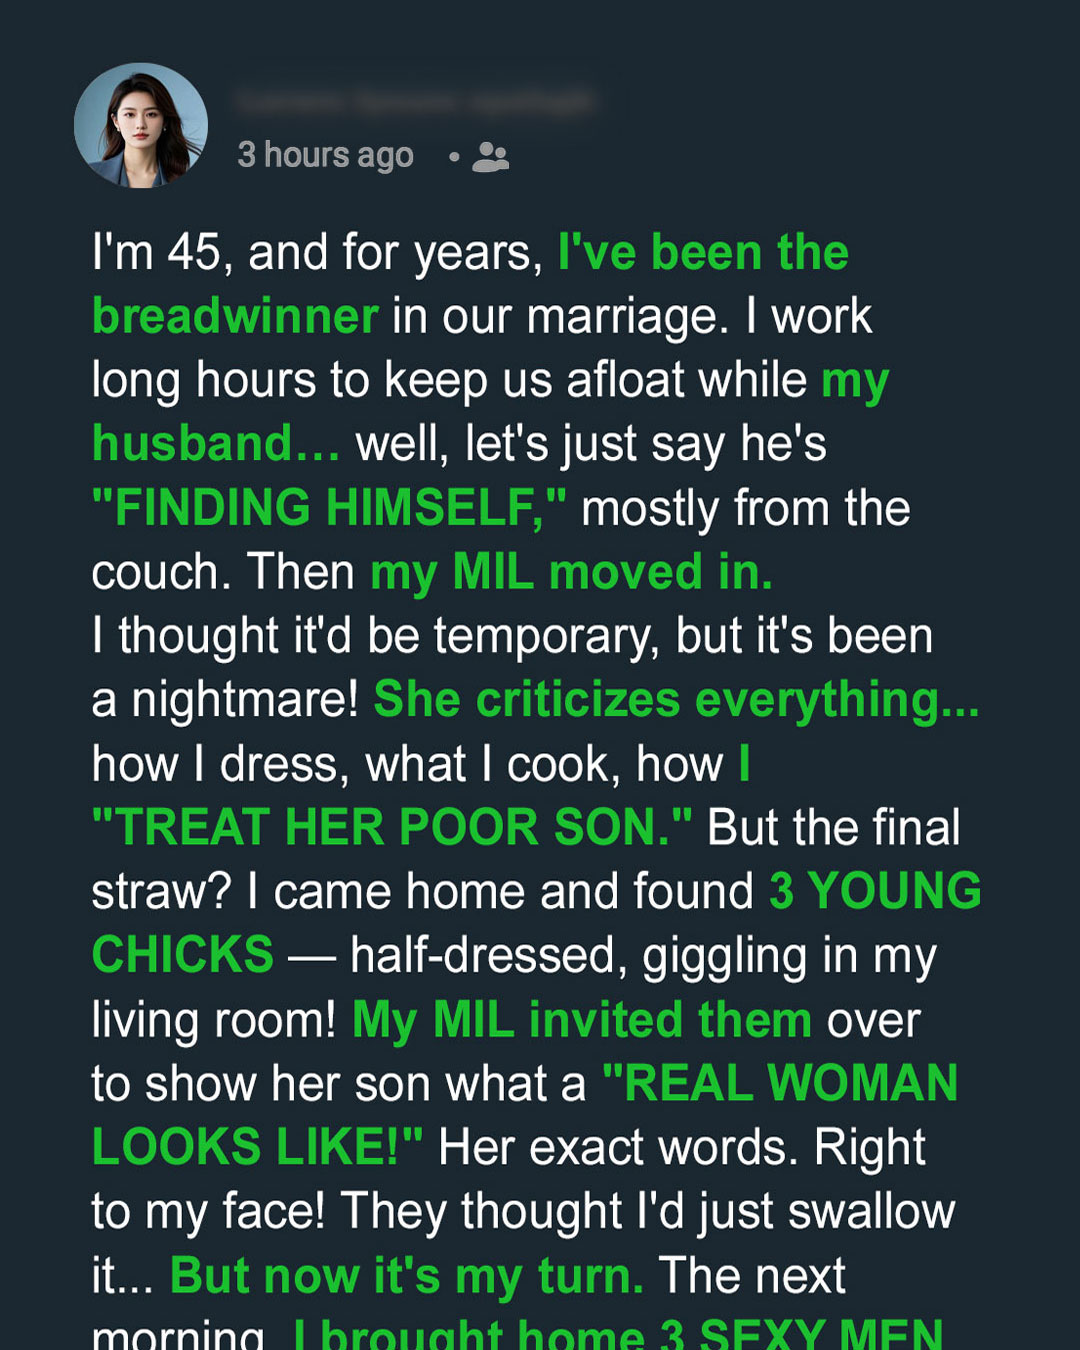This screenshot has height=1350, width=1080.
Task: Click the highlighted word 'CHICKS'
Action: [183, 955]
